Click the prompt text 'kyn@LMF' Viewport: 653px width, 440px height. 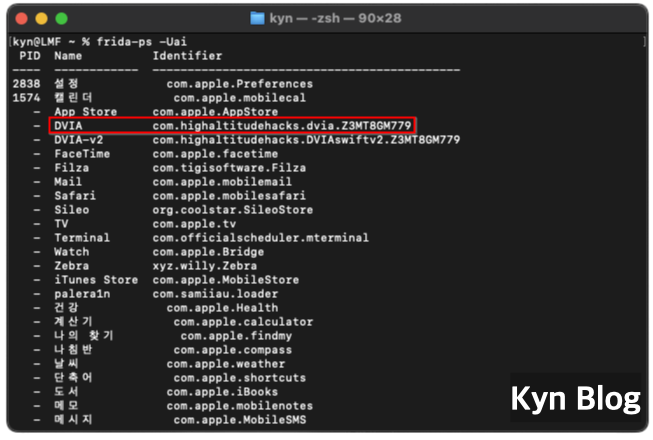point(37,42)
